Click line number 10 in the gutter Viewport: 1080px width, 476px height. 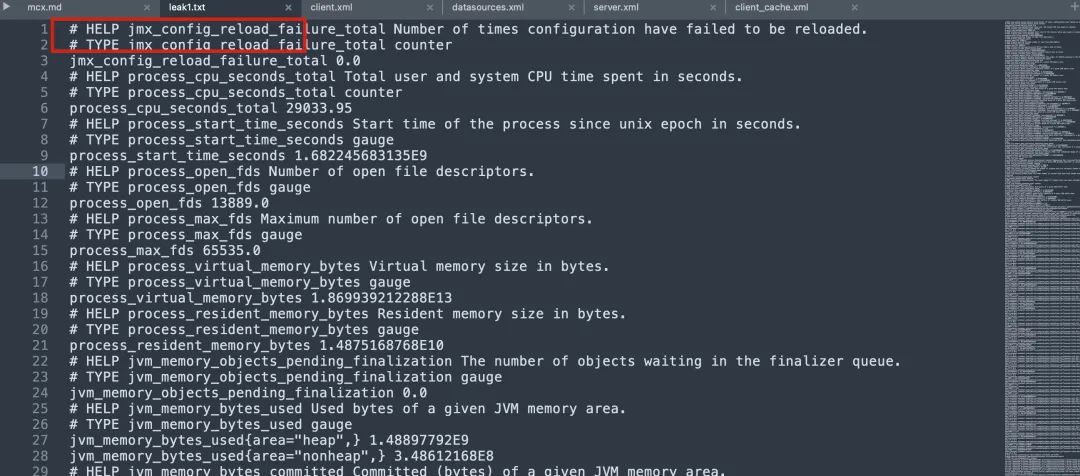(x=41, y=172)
